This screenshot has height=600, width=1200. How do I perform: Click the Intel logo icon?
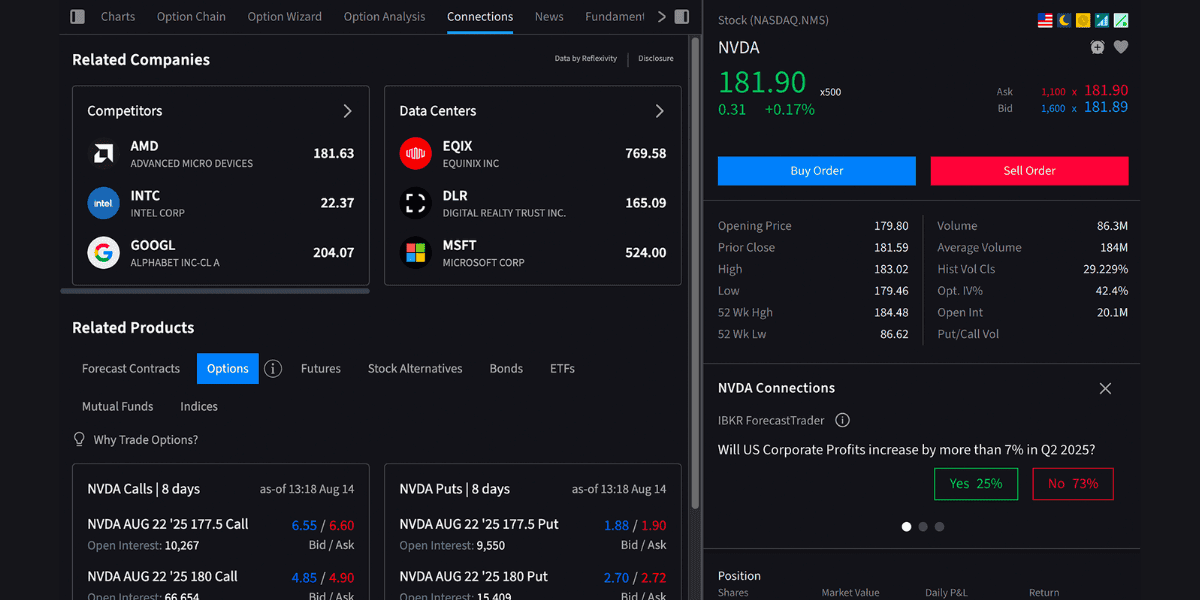(103, 203)
